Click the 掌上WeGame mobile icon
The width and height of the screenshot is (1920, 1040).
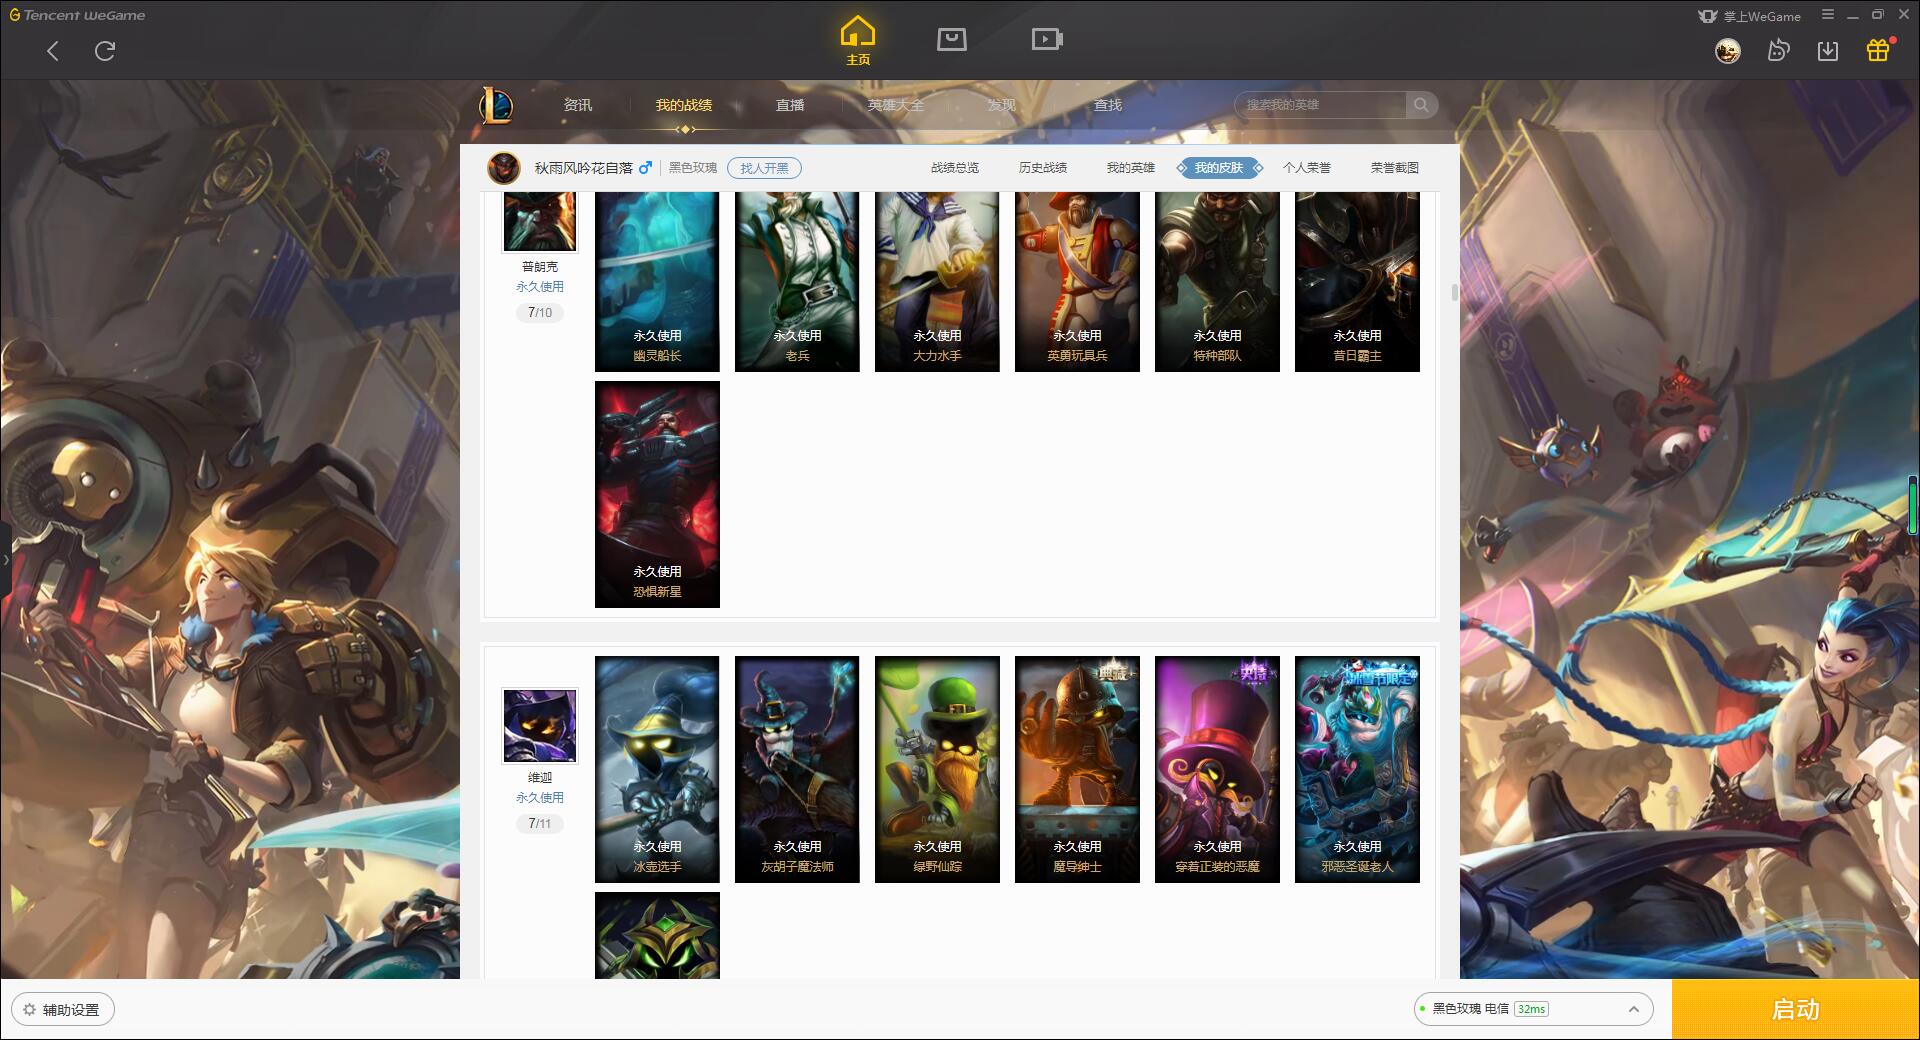point(1708,16)
